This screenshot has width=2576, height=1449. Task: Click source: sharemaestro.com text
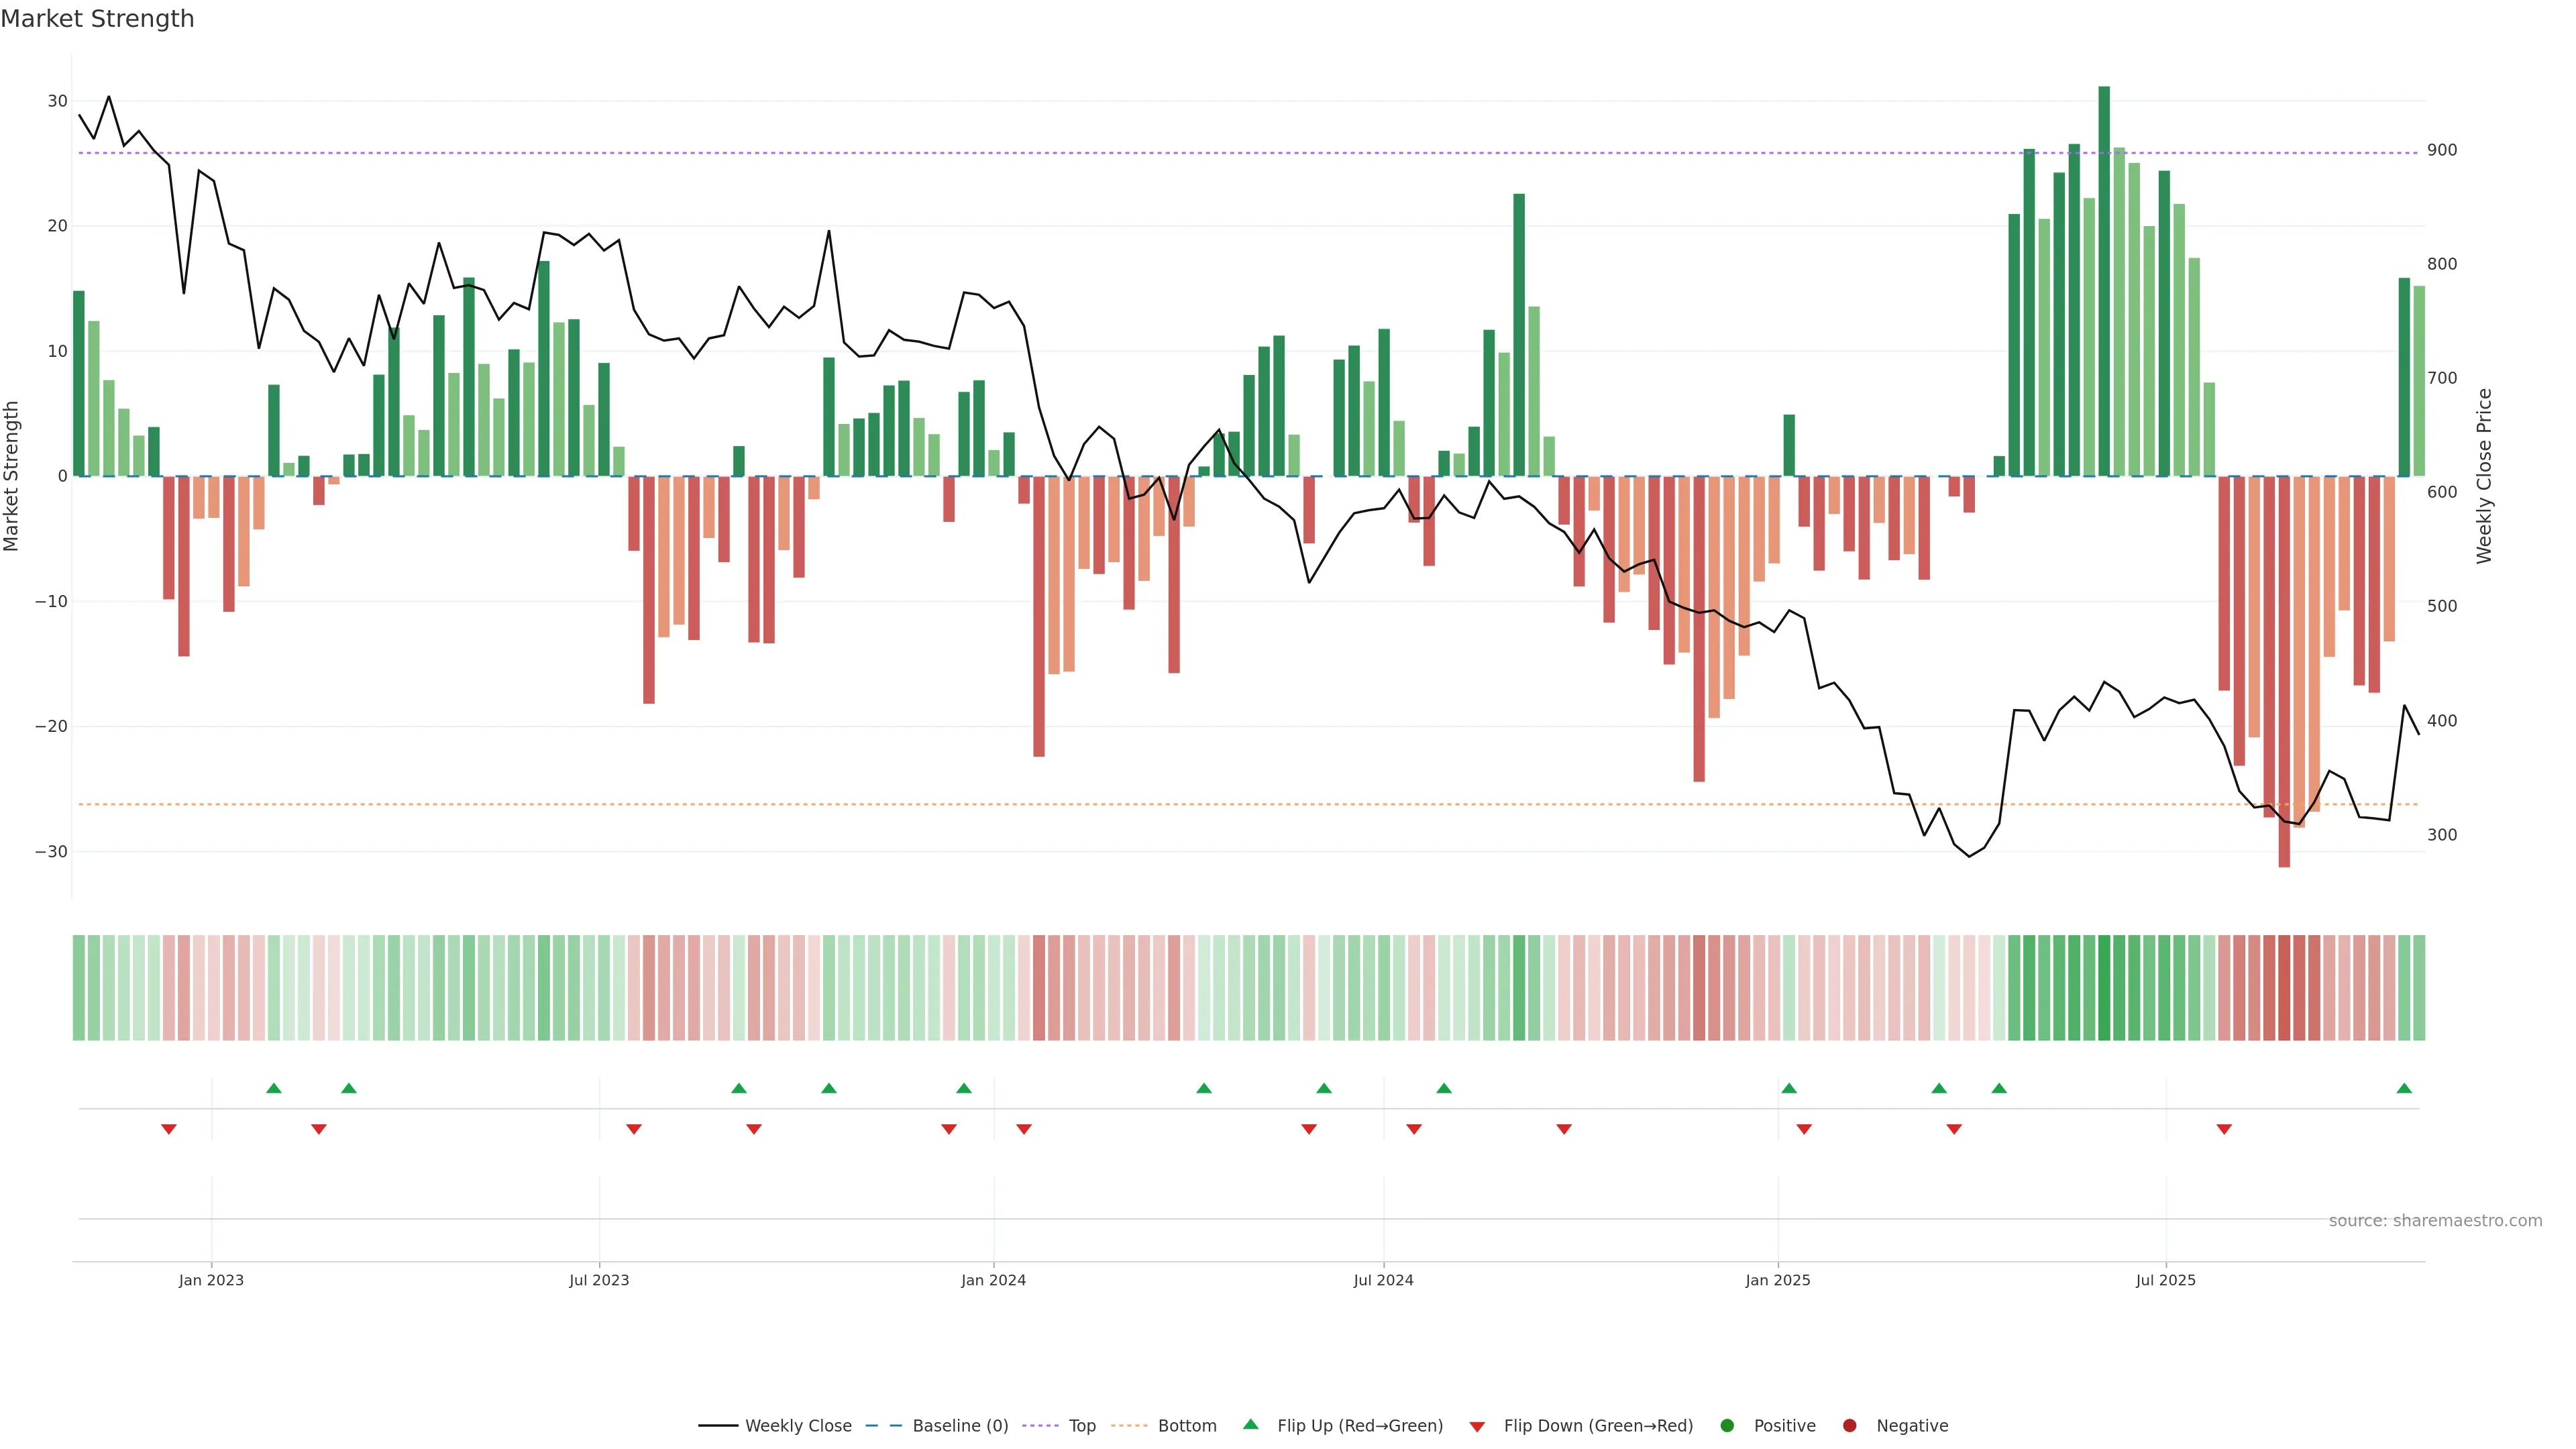2435,1221
